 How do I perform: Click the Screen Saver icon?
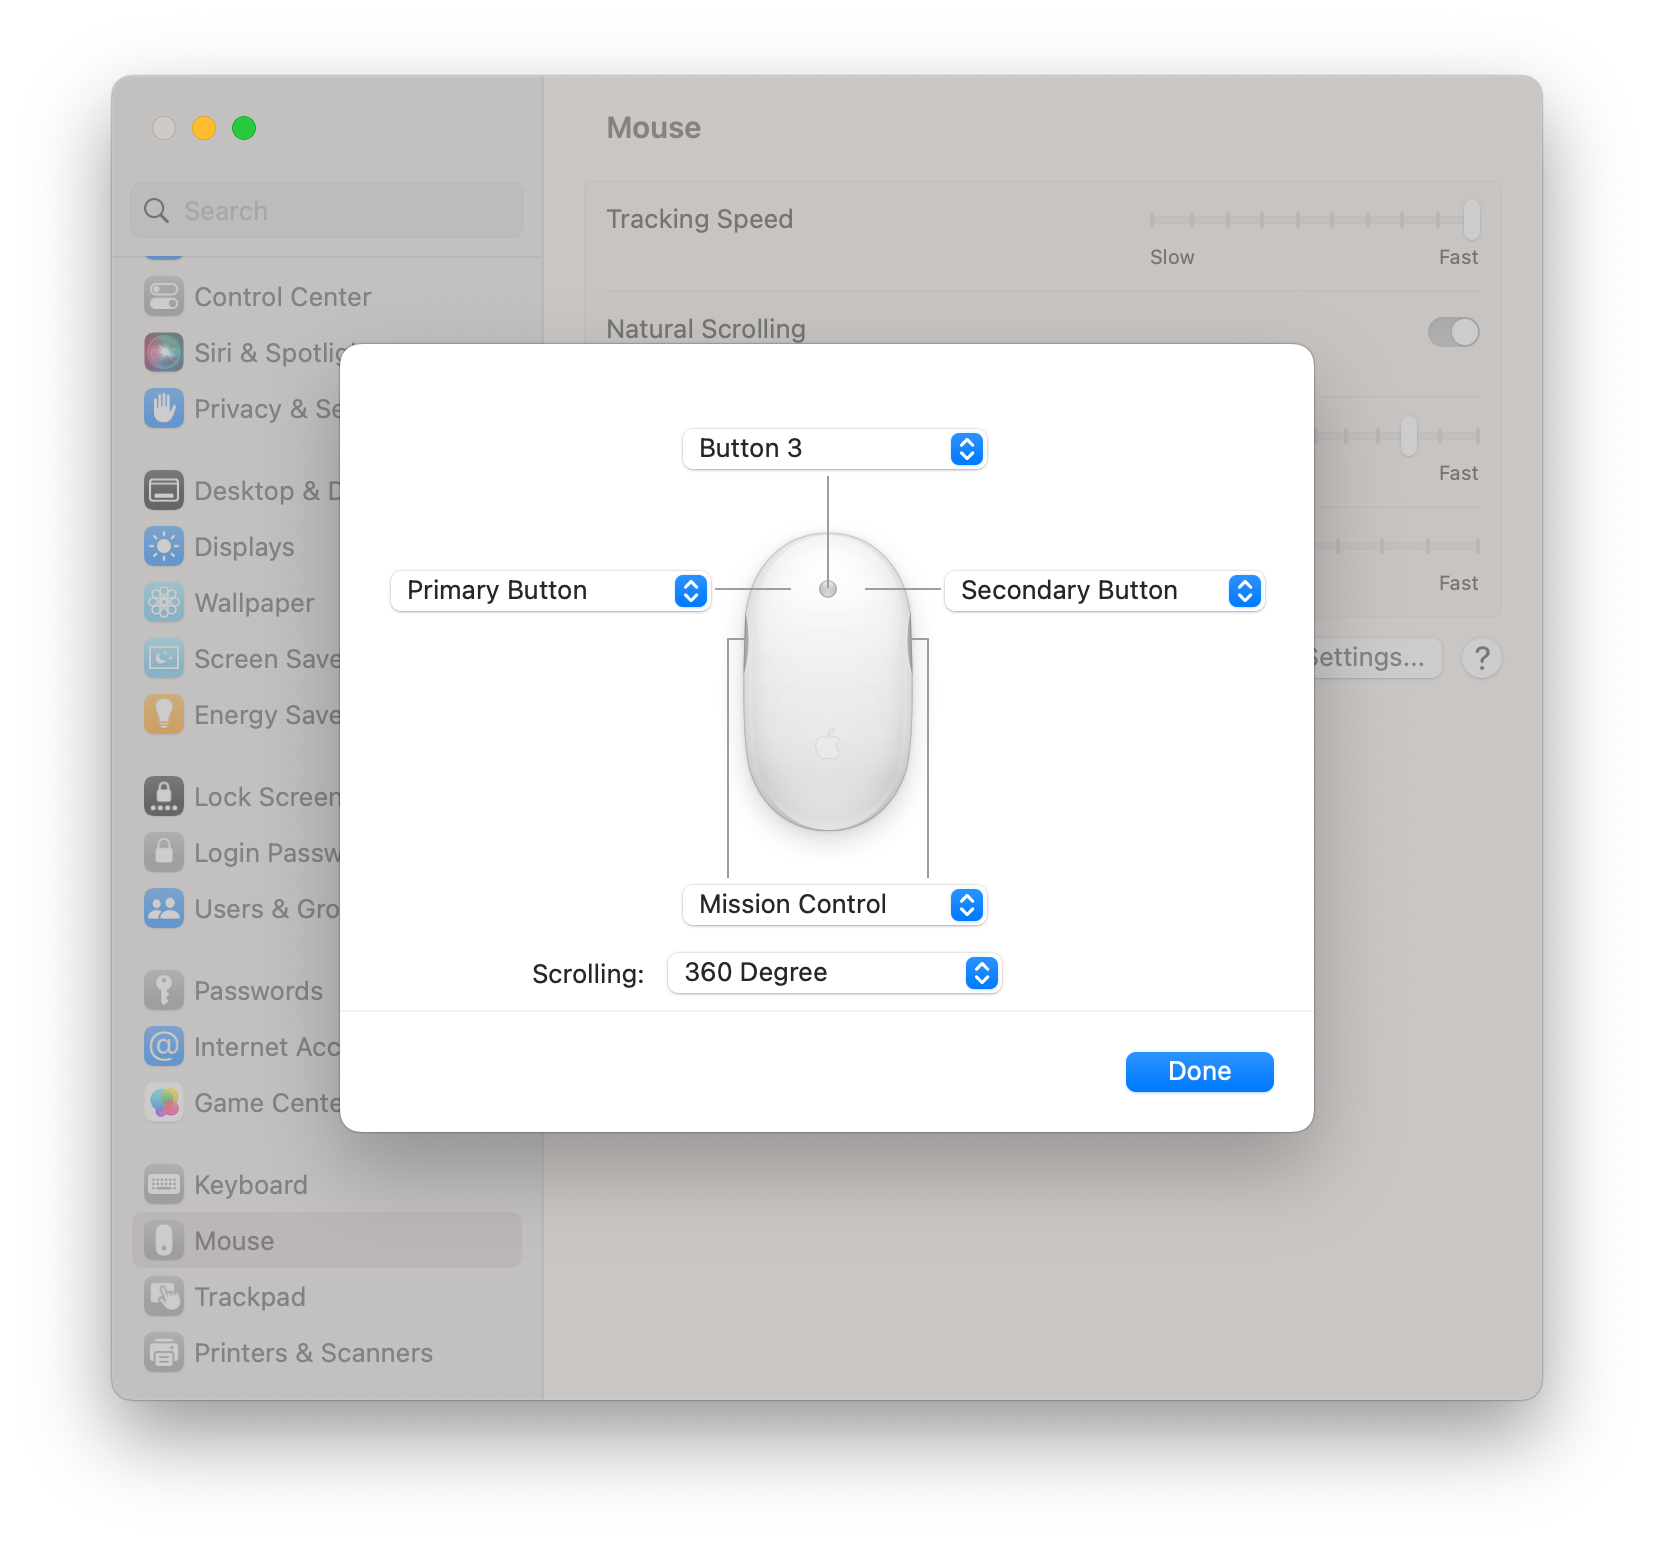click(x=164, y=659)
